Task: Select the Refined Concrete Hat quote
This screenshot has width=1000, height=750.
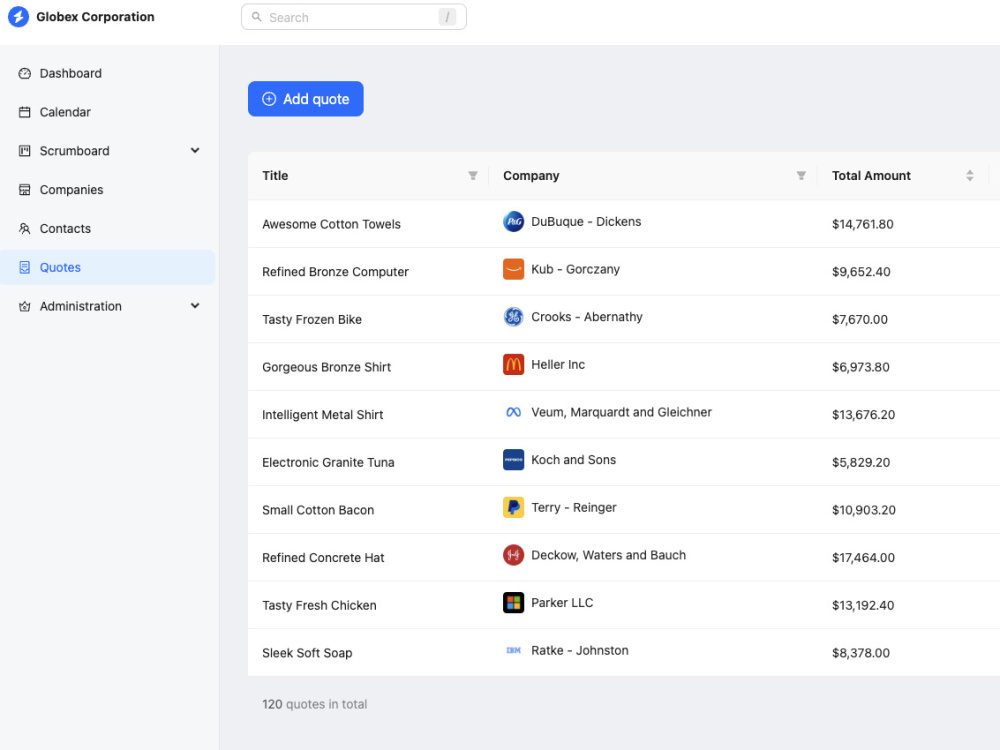Action: (x=323, y=558)
